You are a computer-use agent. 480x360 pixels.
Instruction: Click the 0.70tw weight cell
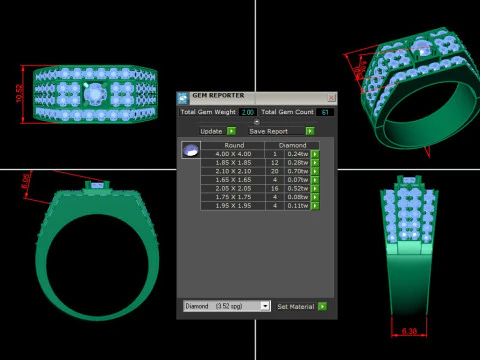pyautogui.click(x=297, y=171)
